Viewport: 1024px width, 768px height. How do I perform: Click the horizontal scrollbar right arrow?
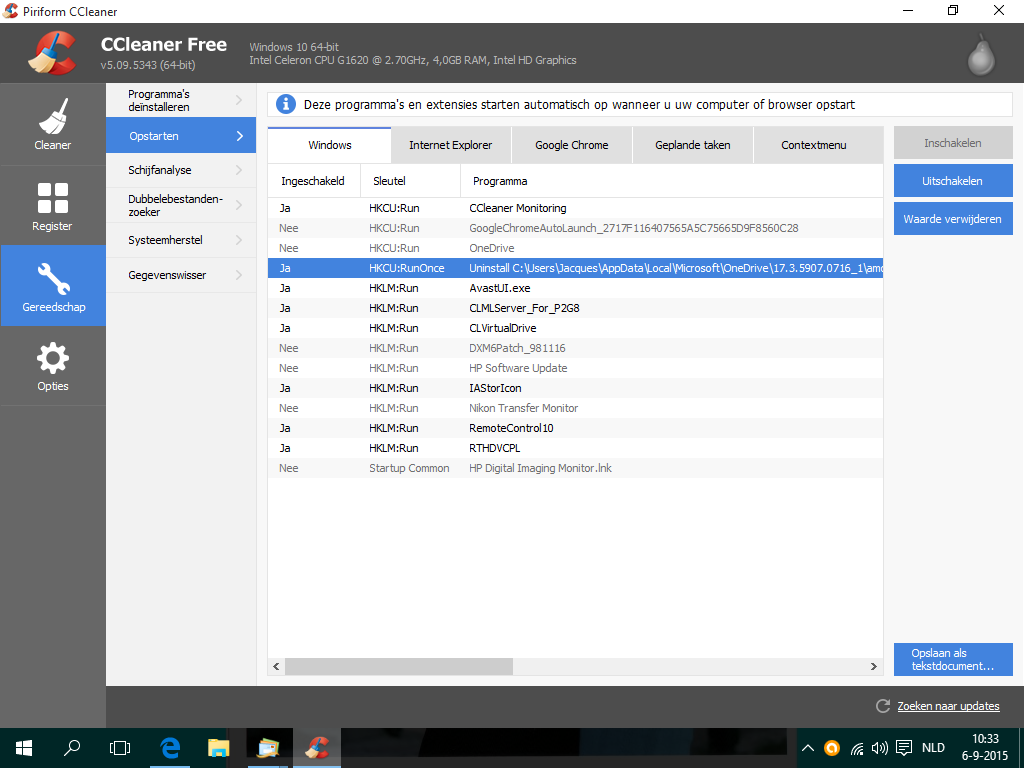(x=875, y=666)
